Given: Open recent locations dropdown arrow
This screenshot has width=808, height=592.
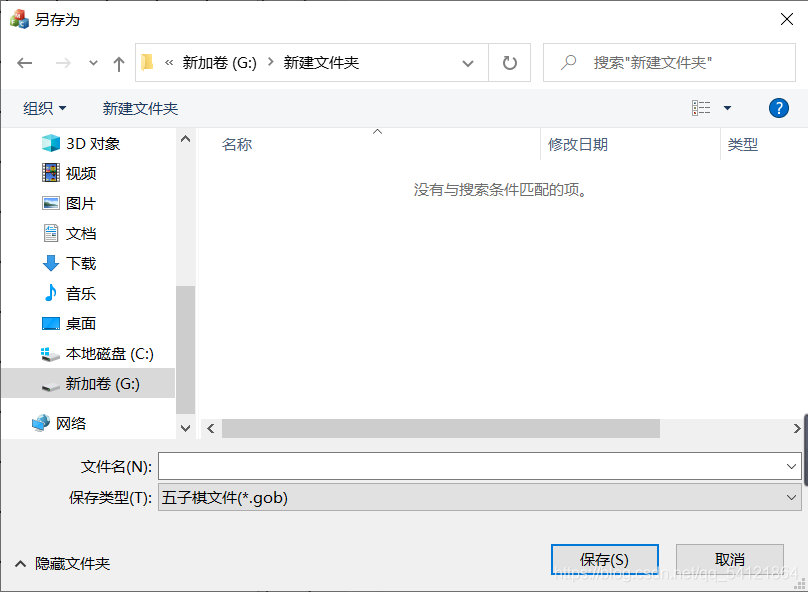Looking at the screenshot, I should tap(93, 63).
